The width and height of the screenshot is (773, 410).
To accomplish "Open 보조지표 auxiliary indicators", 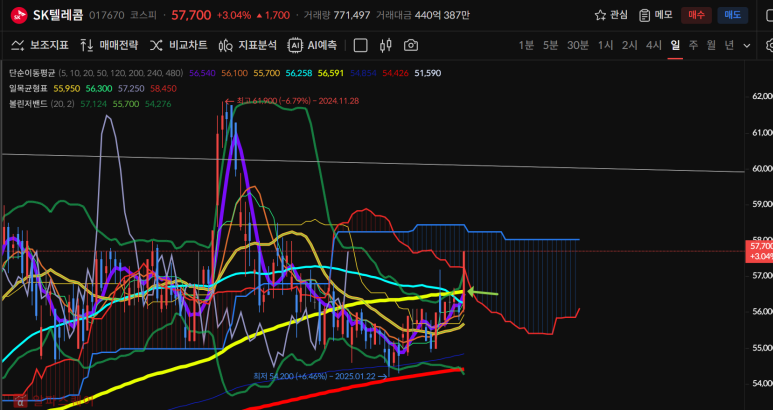I will pos(40,45).
